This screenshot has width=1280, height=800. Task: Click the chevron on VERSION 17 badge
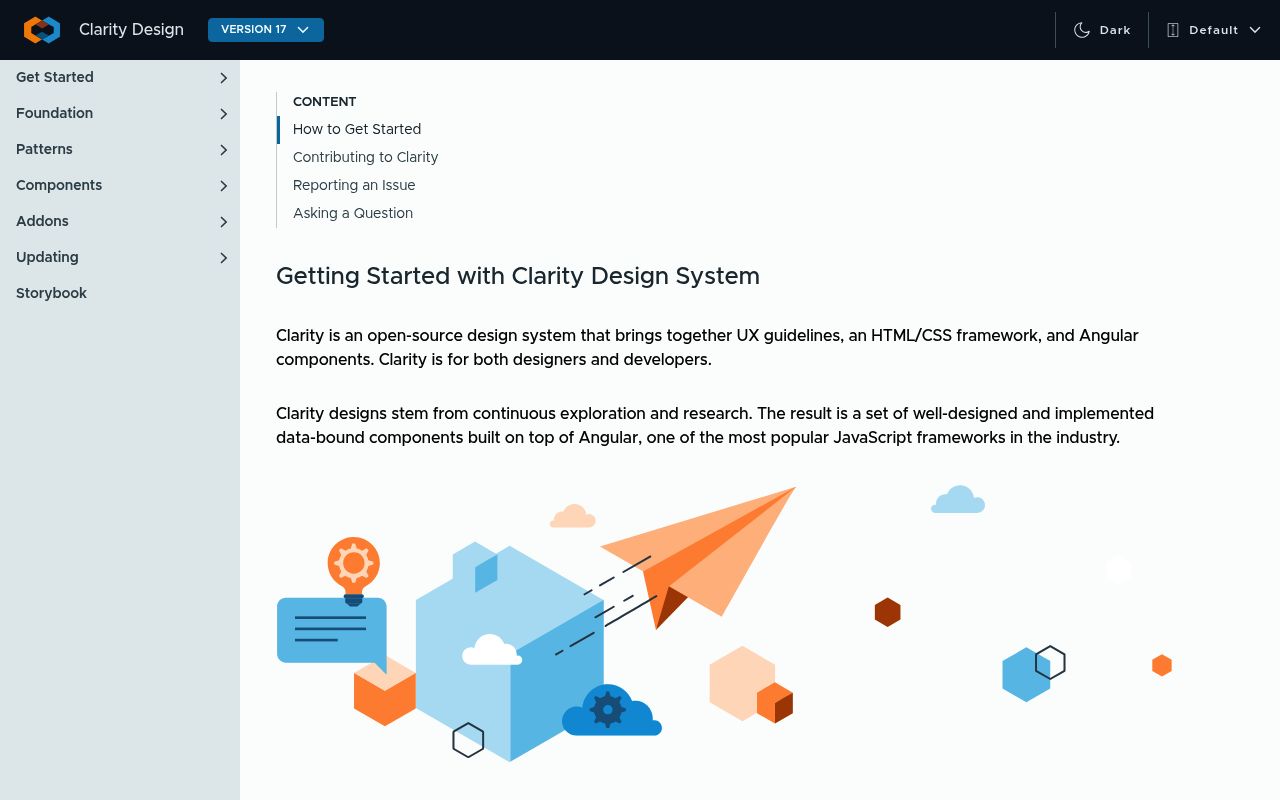tap(303, 30)
